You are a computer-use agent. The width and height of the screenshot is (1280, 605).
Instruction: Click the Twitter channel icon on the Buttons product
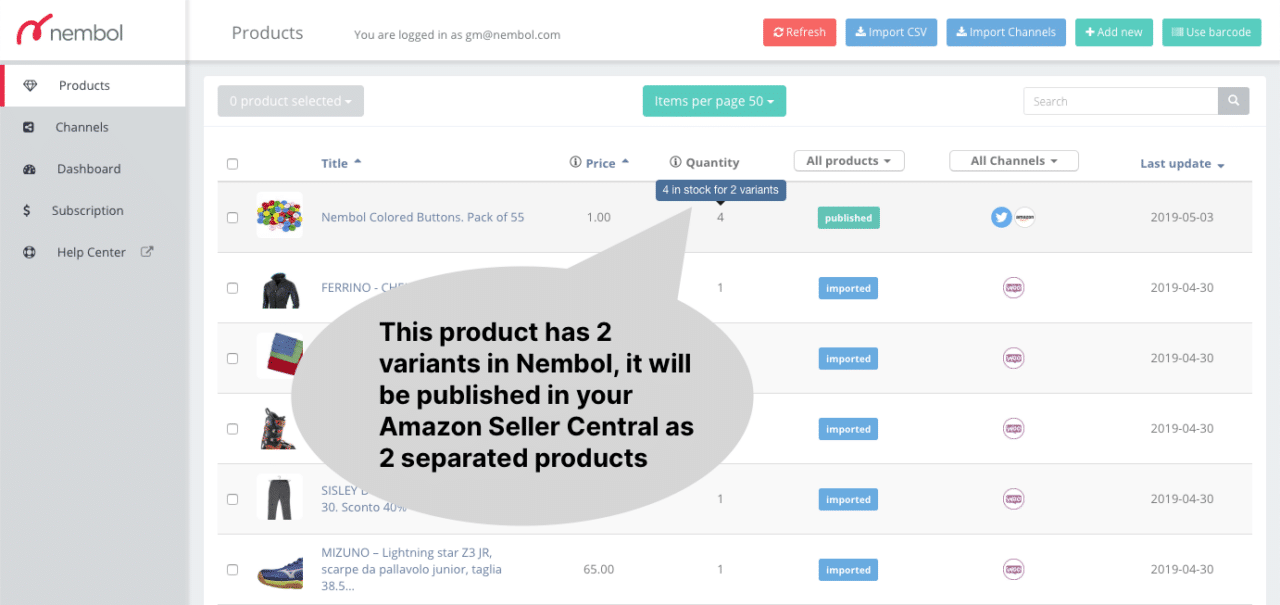pyautogui.click(x=1001, y=217)
